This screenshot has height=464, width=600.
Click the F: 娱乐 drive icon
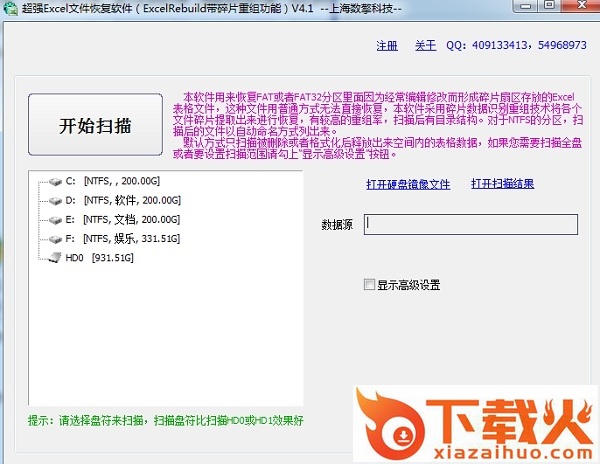click(55, 239)
